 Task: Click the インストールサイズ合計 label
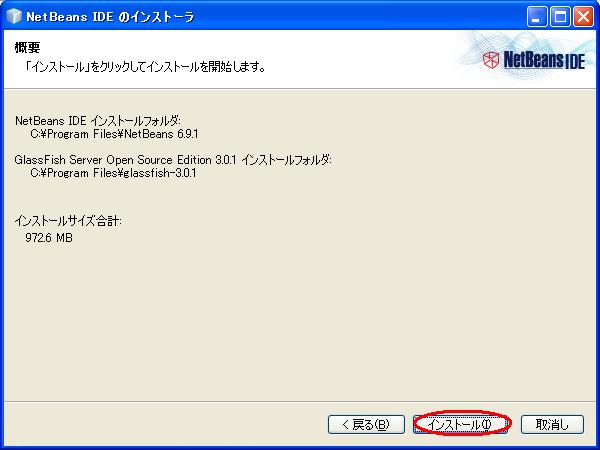pos(68,221)
